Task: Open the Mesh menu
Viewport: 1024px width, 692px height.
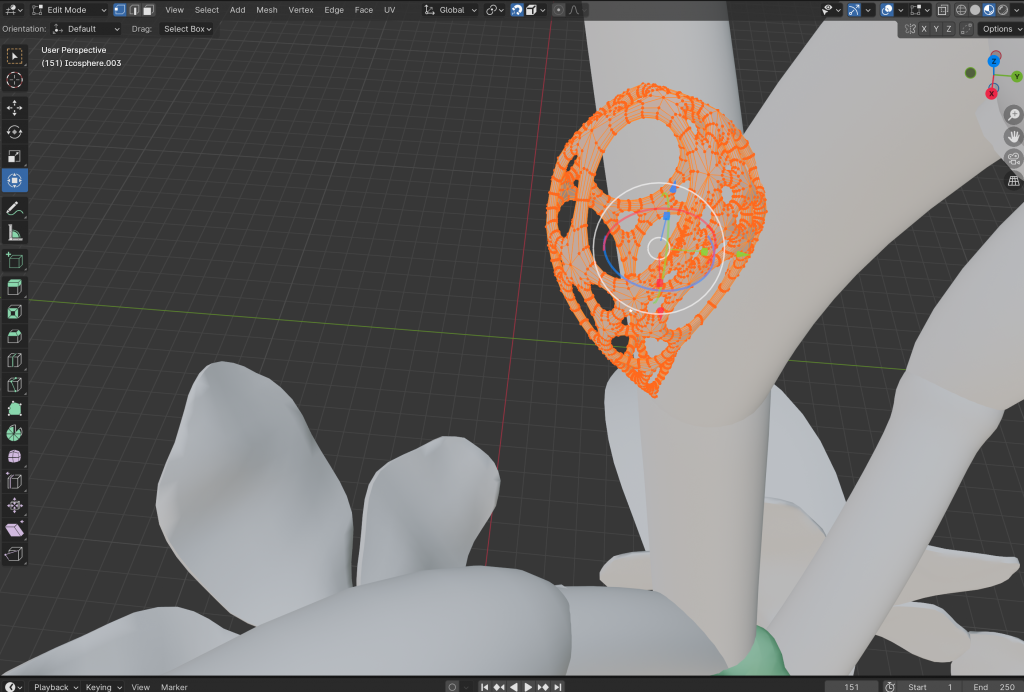Action: pyautogui.click(x=267, y=10)
